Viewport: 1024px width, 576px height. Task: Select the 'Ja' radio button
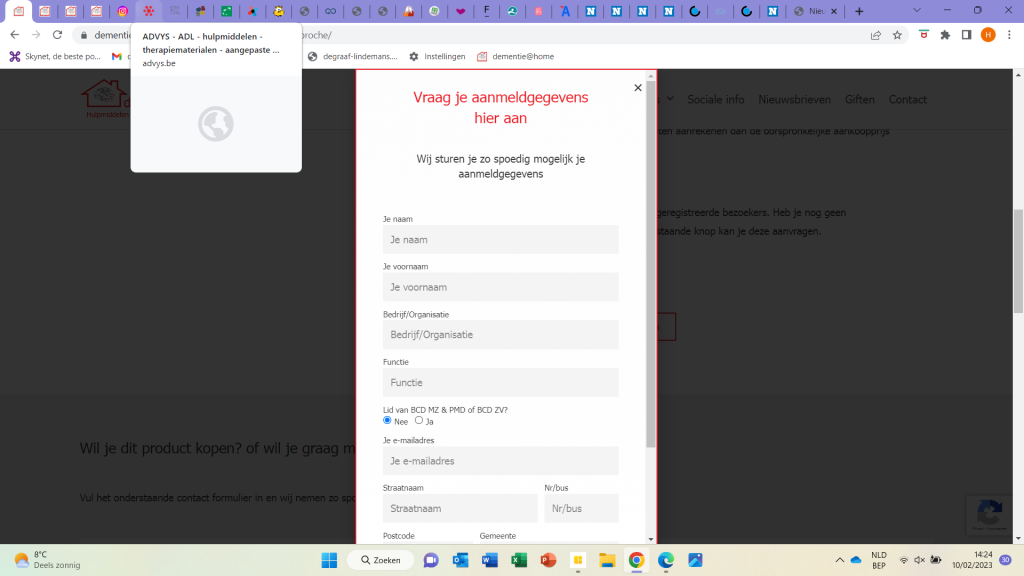419,421
